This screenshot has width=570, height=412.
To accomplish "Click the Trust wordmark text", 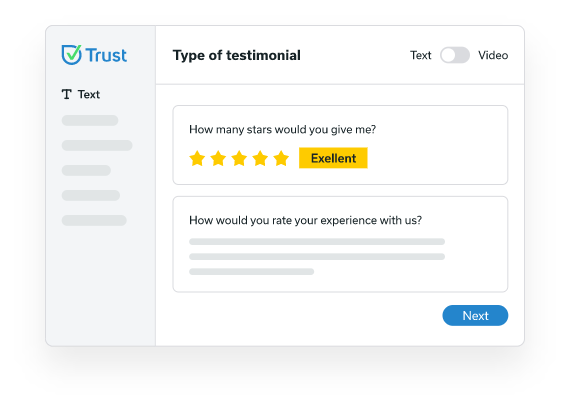I will click(x=106, y=55).
